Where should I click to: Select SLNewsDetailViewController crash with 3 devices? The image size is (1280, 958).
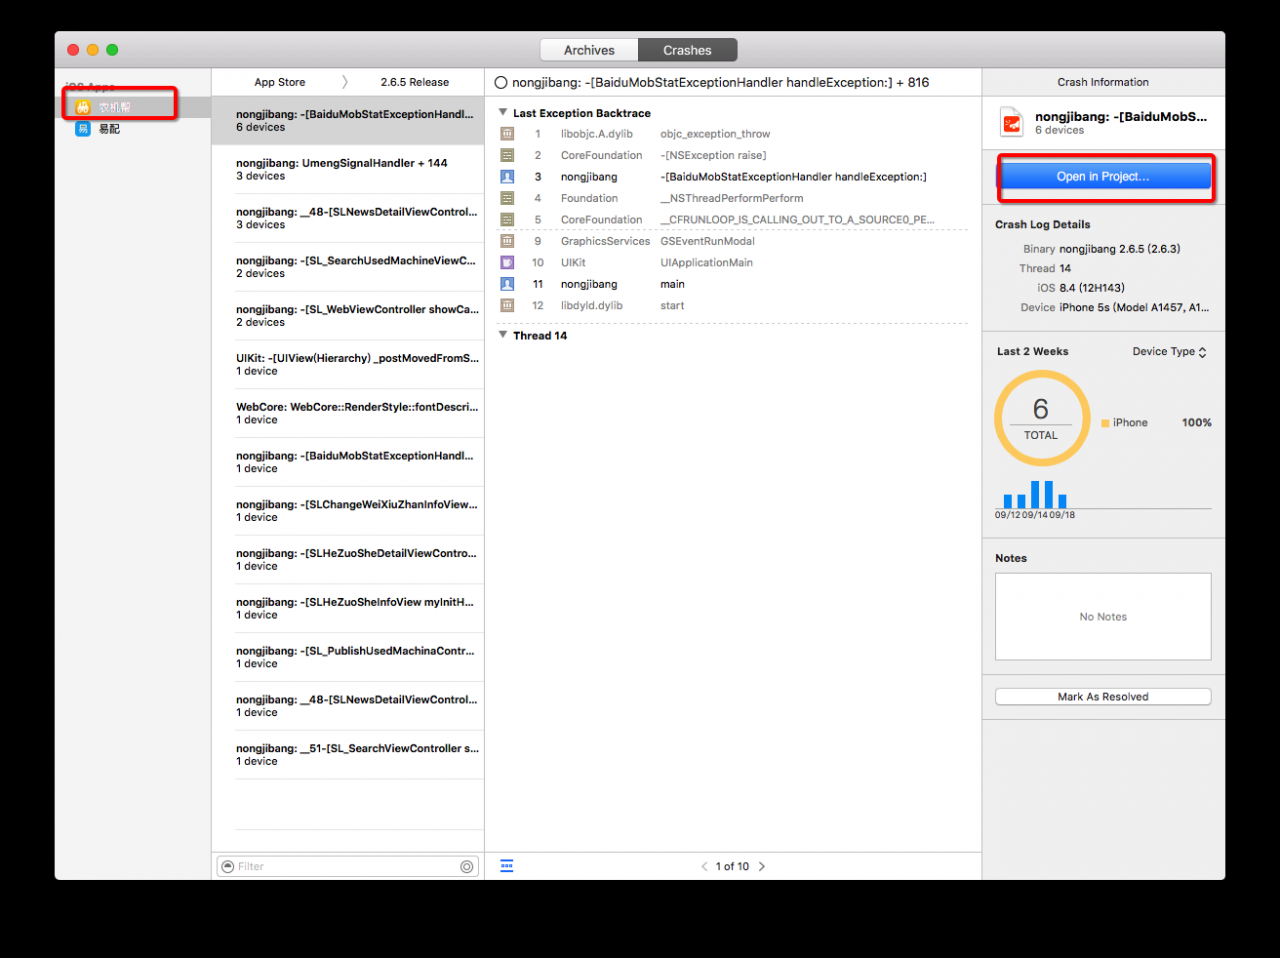(348, 218)
